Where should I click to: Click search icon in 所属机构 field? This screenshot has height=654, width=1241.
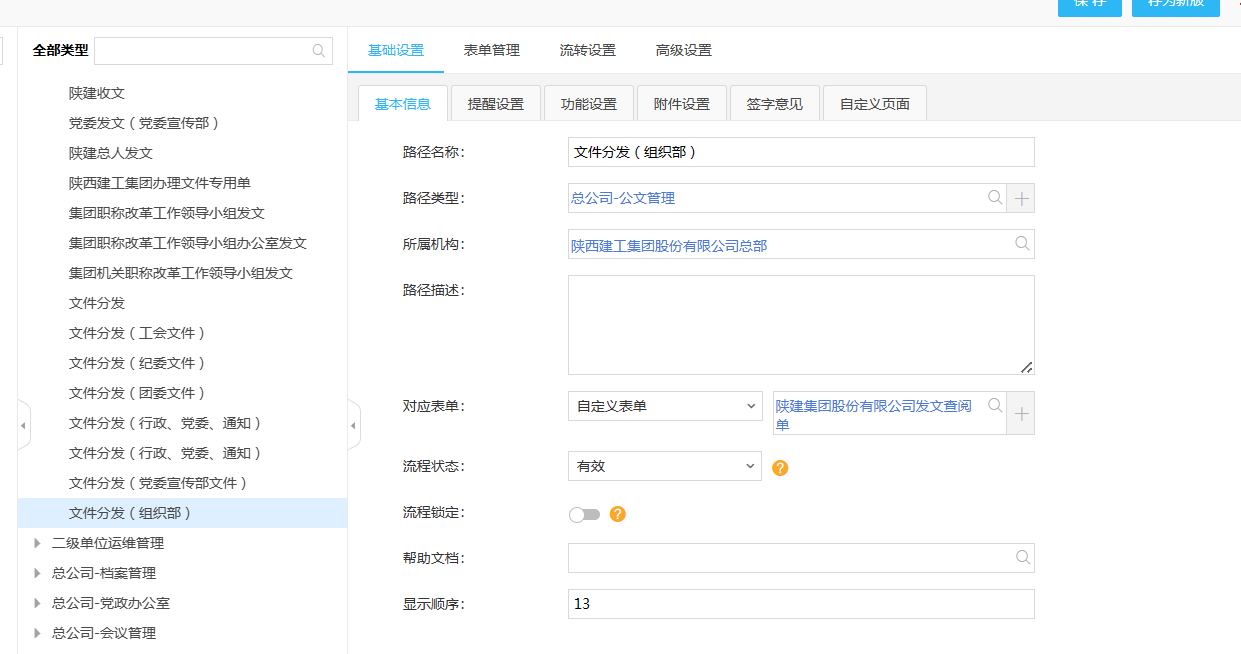(x=1021, y=243)
